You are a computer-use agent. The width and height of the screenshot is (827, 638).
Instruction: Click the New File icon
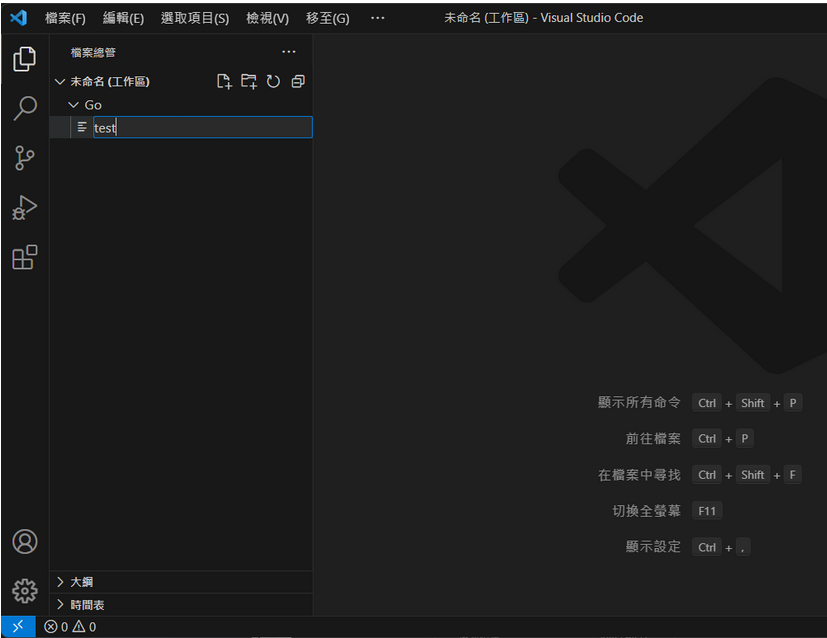pos(224,81)
